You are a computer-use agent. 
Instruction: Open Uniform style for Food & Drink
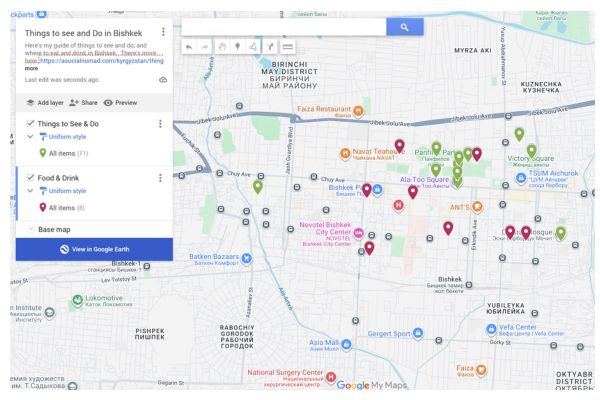pyautogui.click(x=63, y=191)
